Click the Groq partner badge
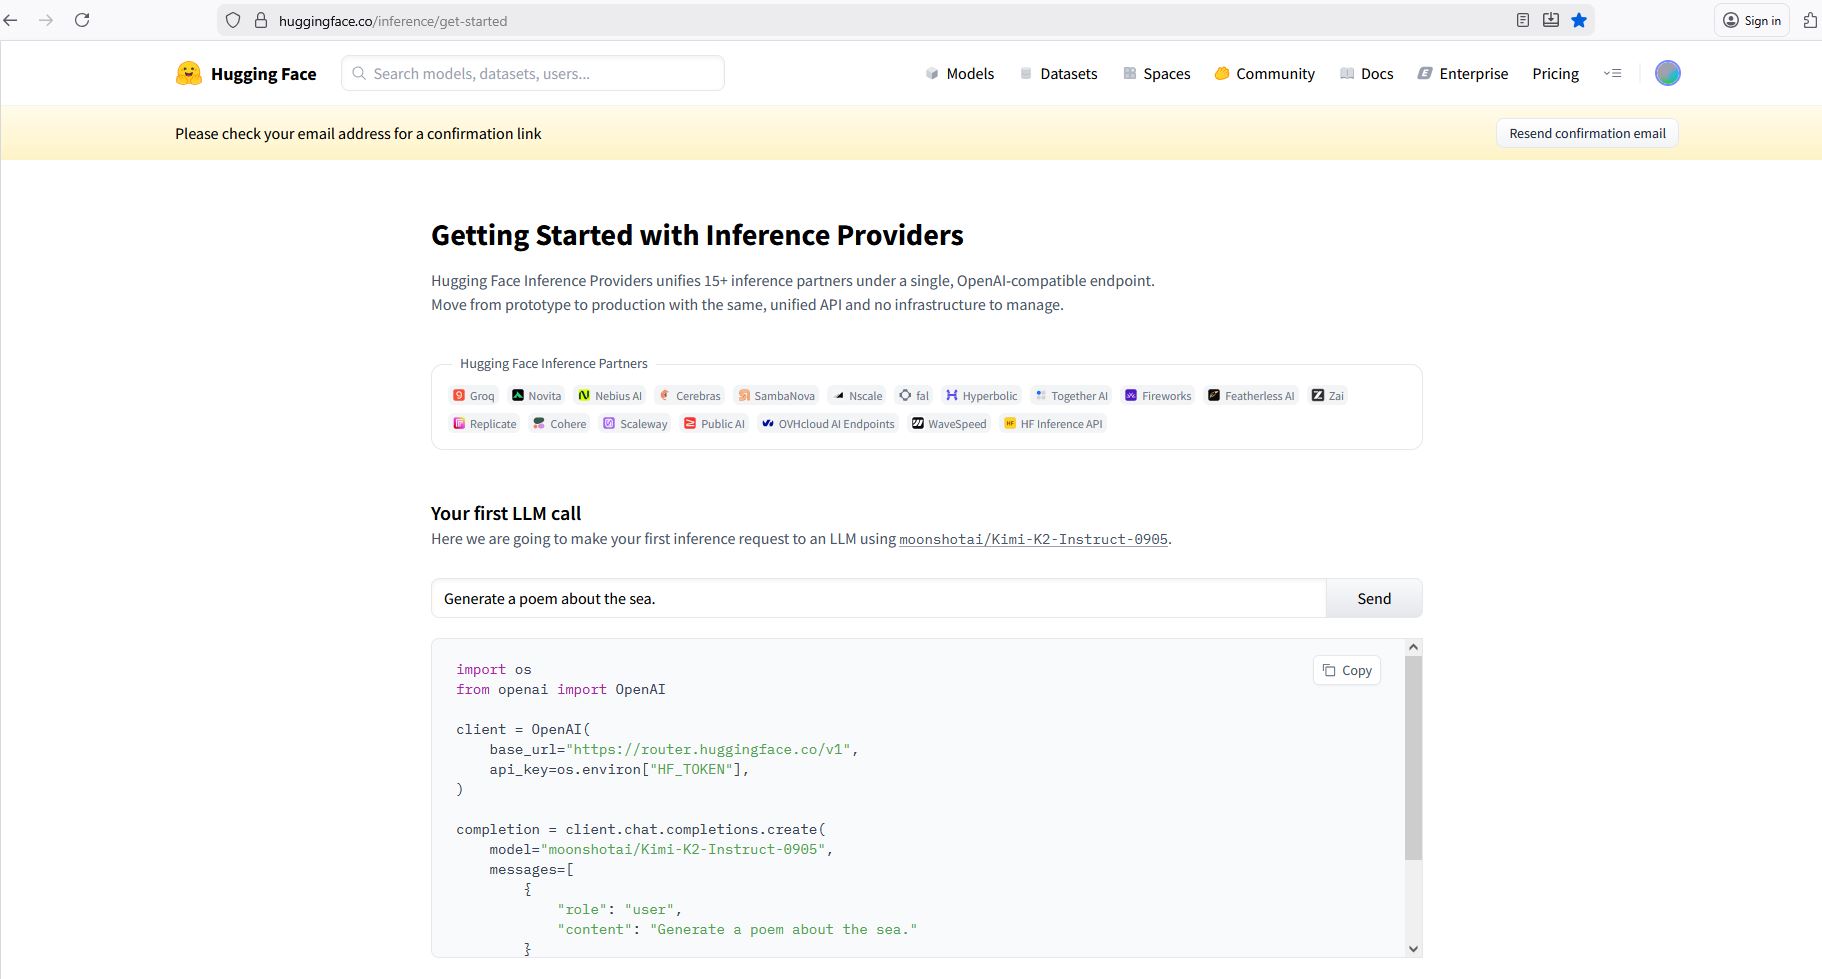 [x=474, y=396]
